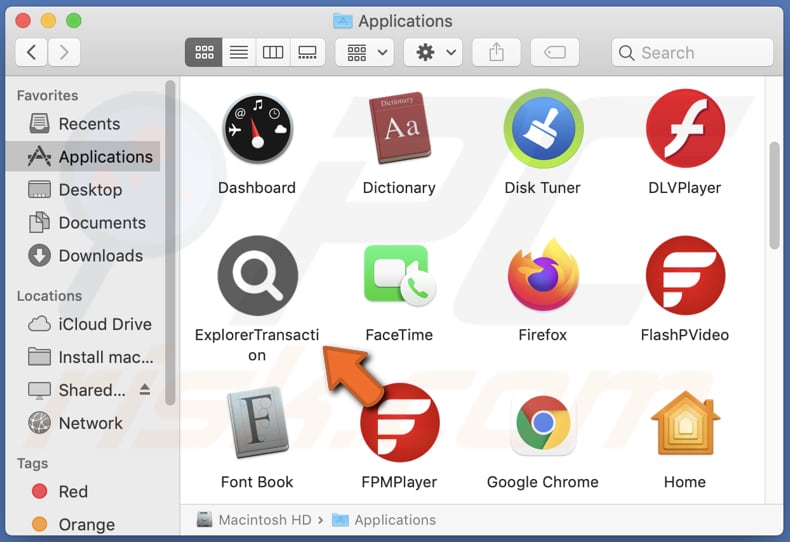The height and width of the screenshot is (542, 790).
Task: Select the Firefox app icon
Action: 543,275
